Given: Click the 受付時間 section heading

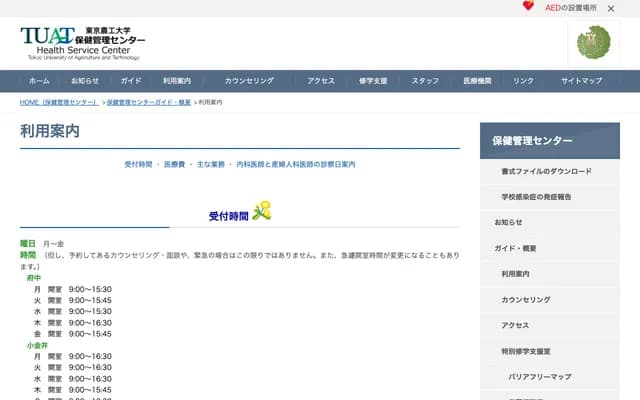Looking at the screenshot, I should coord(229,216).
